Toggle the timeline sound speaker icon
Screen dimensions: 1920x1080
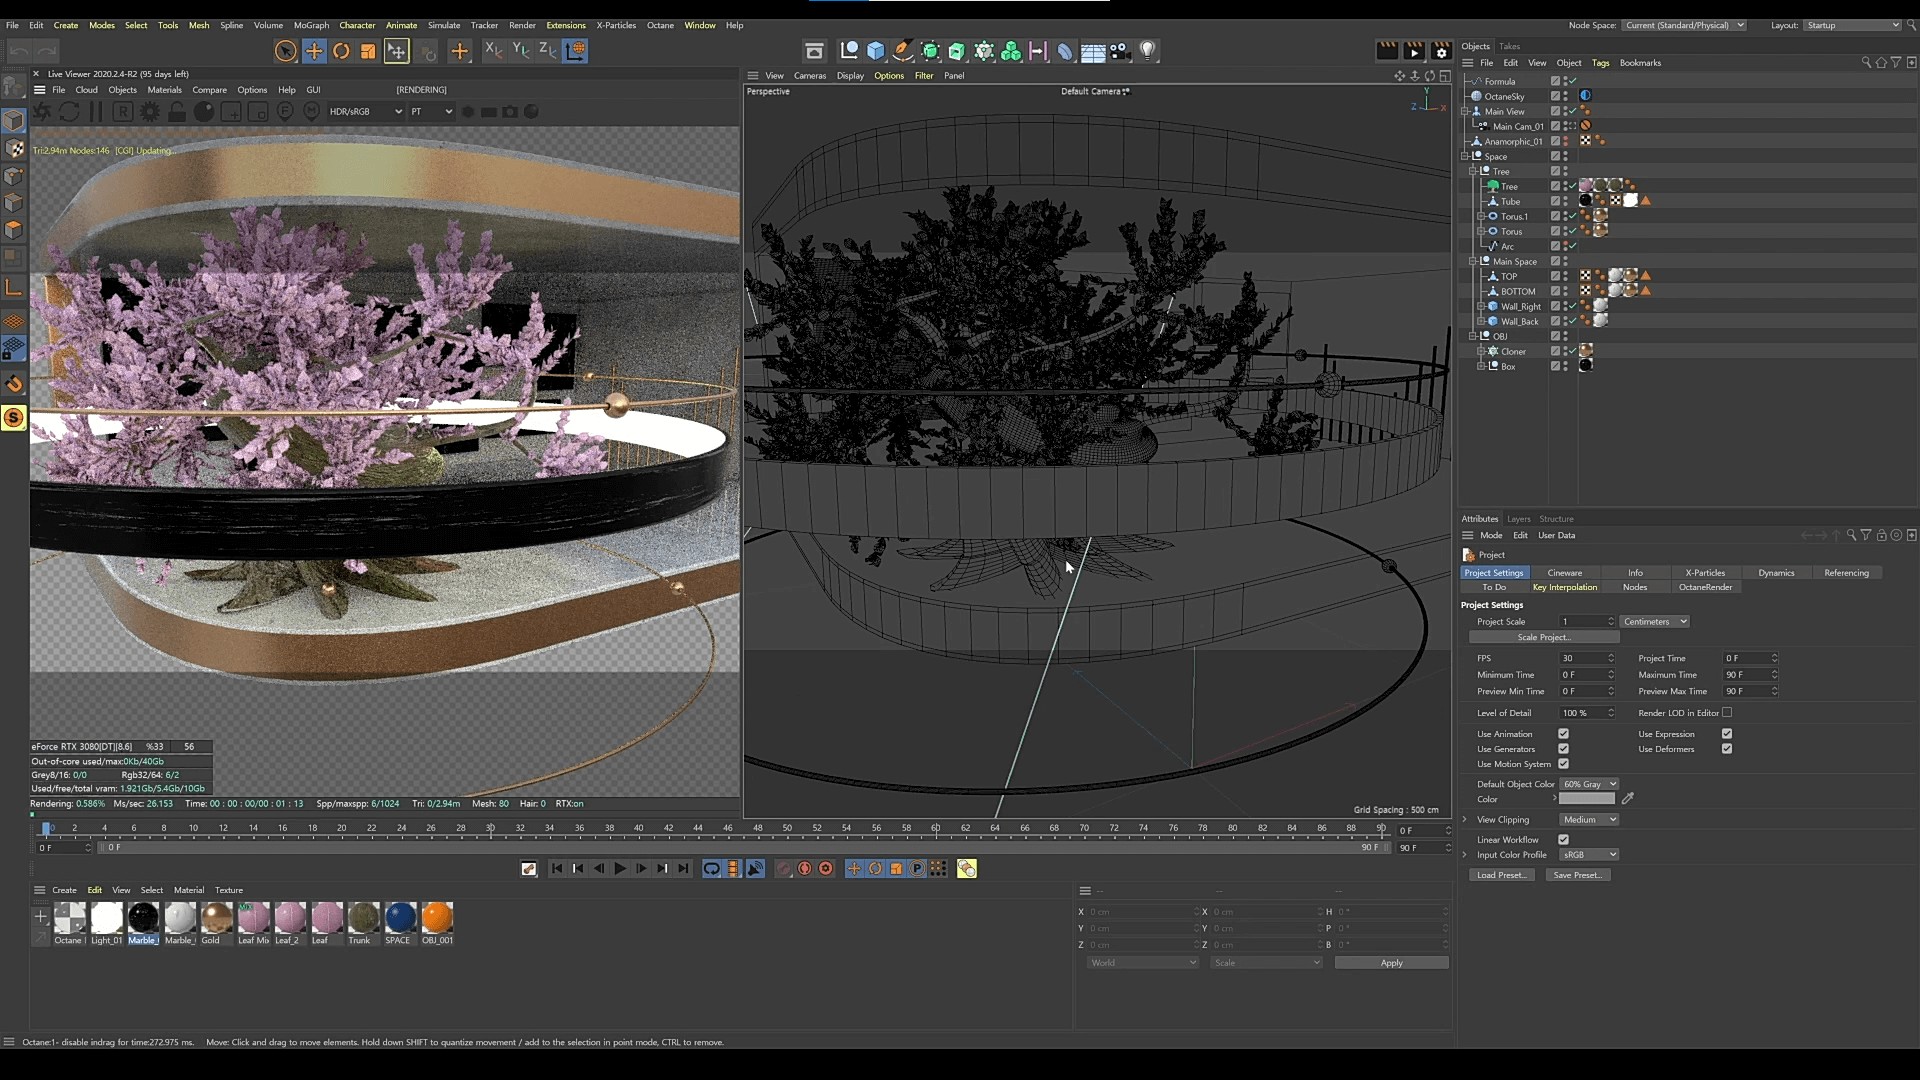tap(755, 869)
